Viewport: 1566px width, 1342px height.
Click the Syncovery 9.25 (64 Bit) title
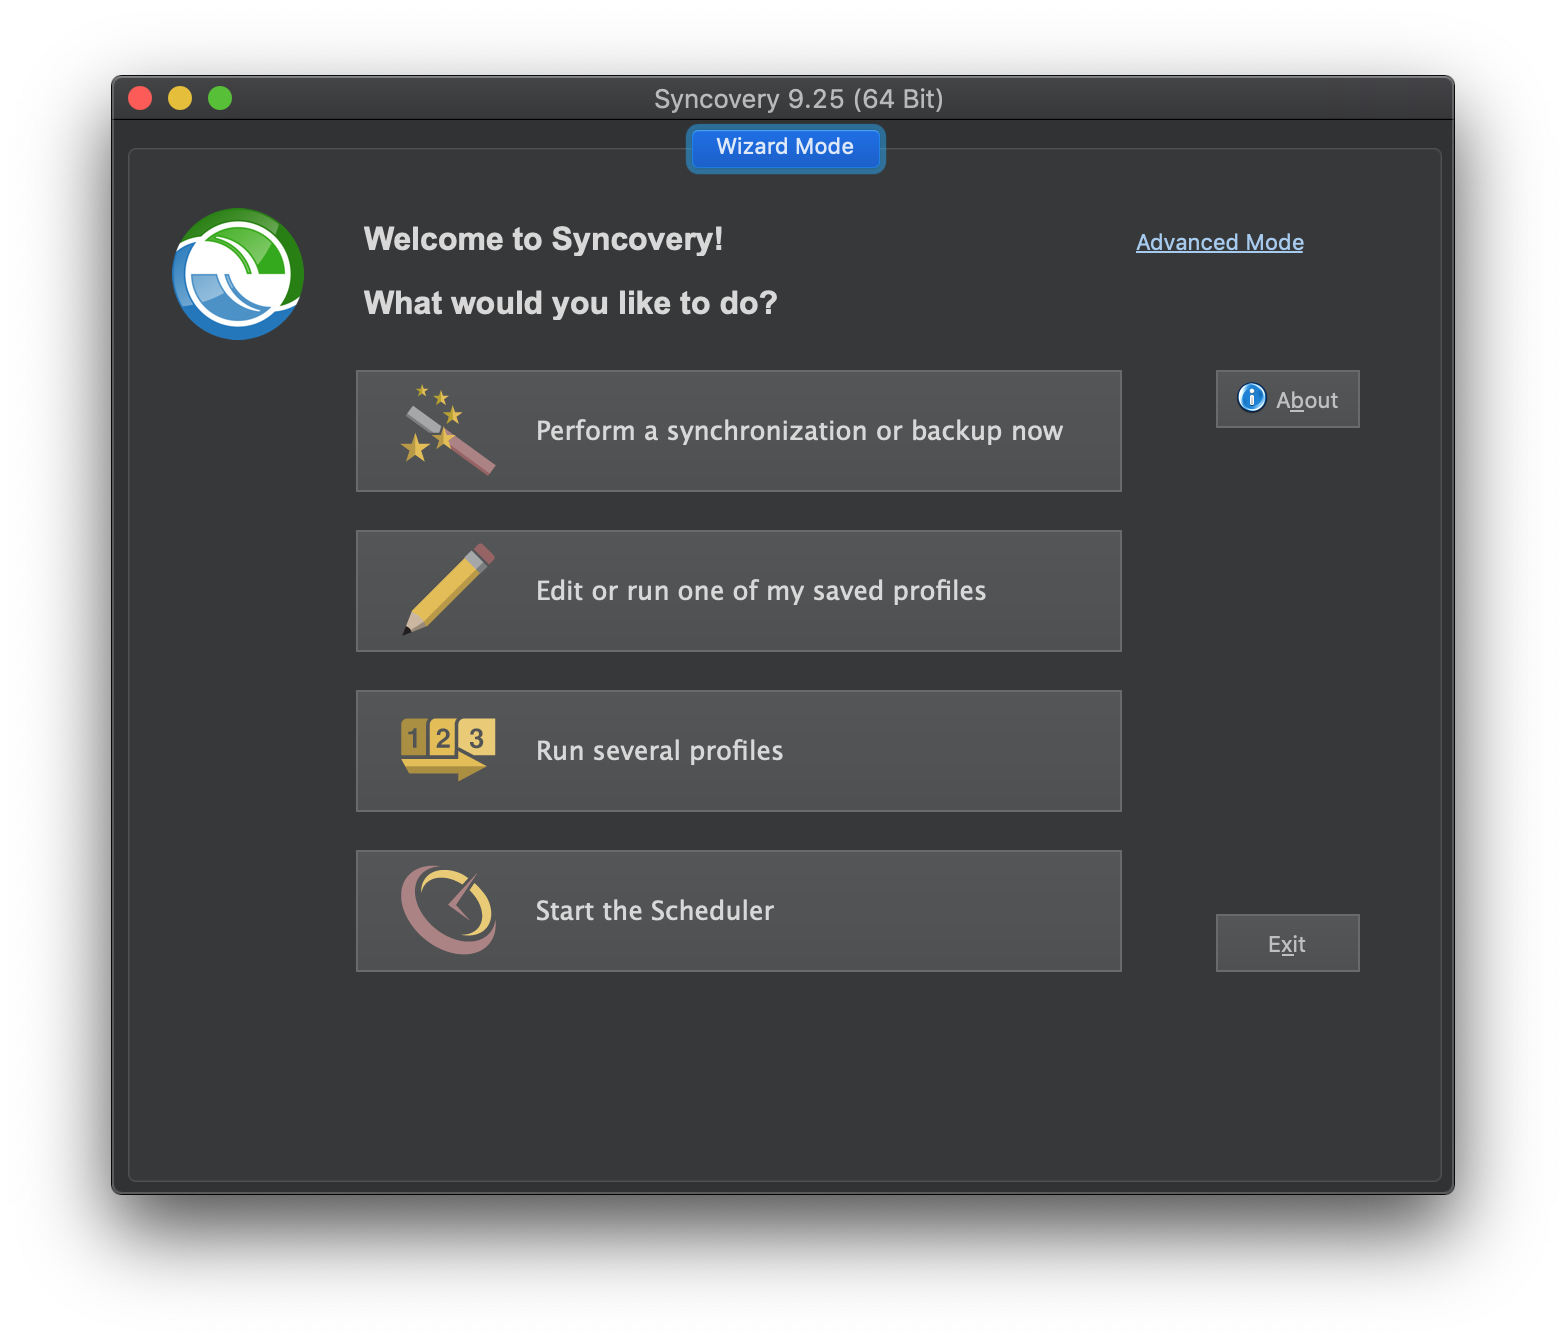(798, 99)
